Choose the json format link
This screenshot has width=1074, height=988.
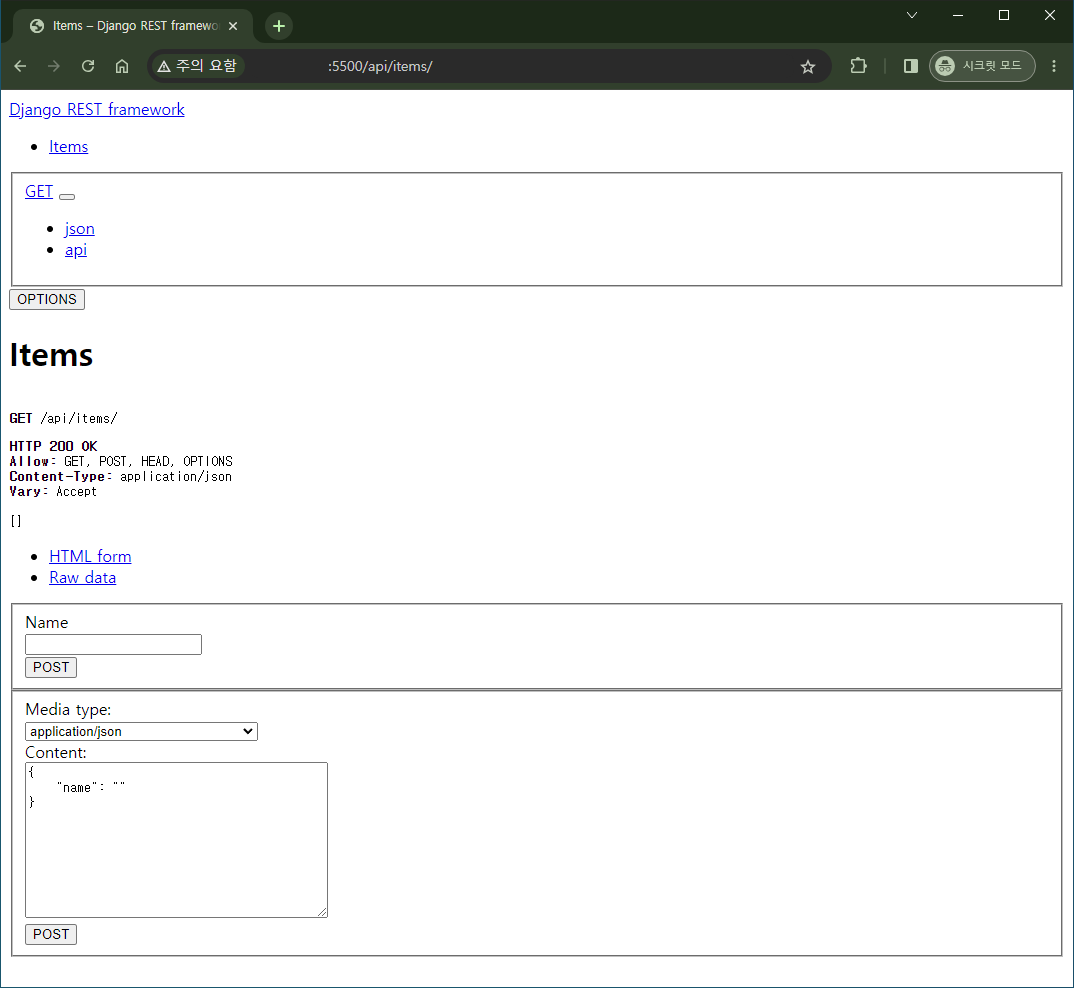point(79,229)
